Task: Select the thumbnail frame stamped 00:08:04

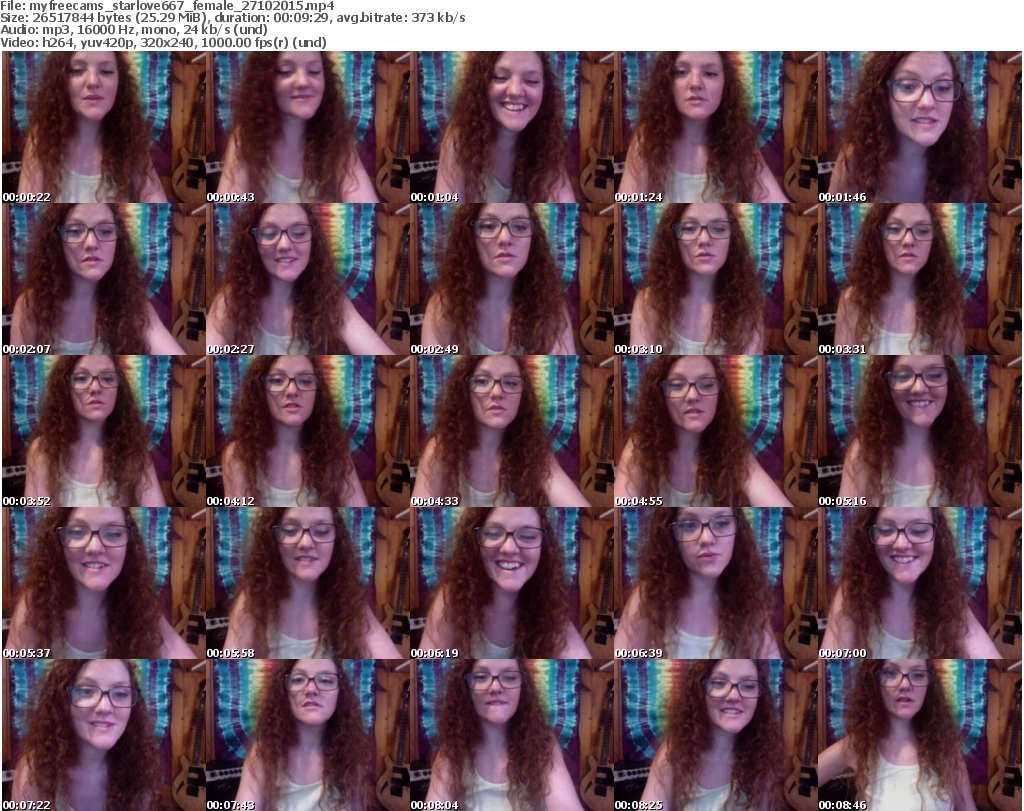Action: 511,735
